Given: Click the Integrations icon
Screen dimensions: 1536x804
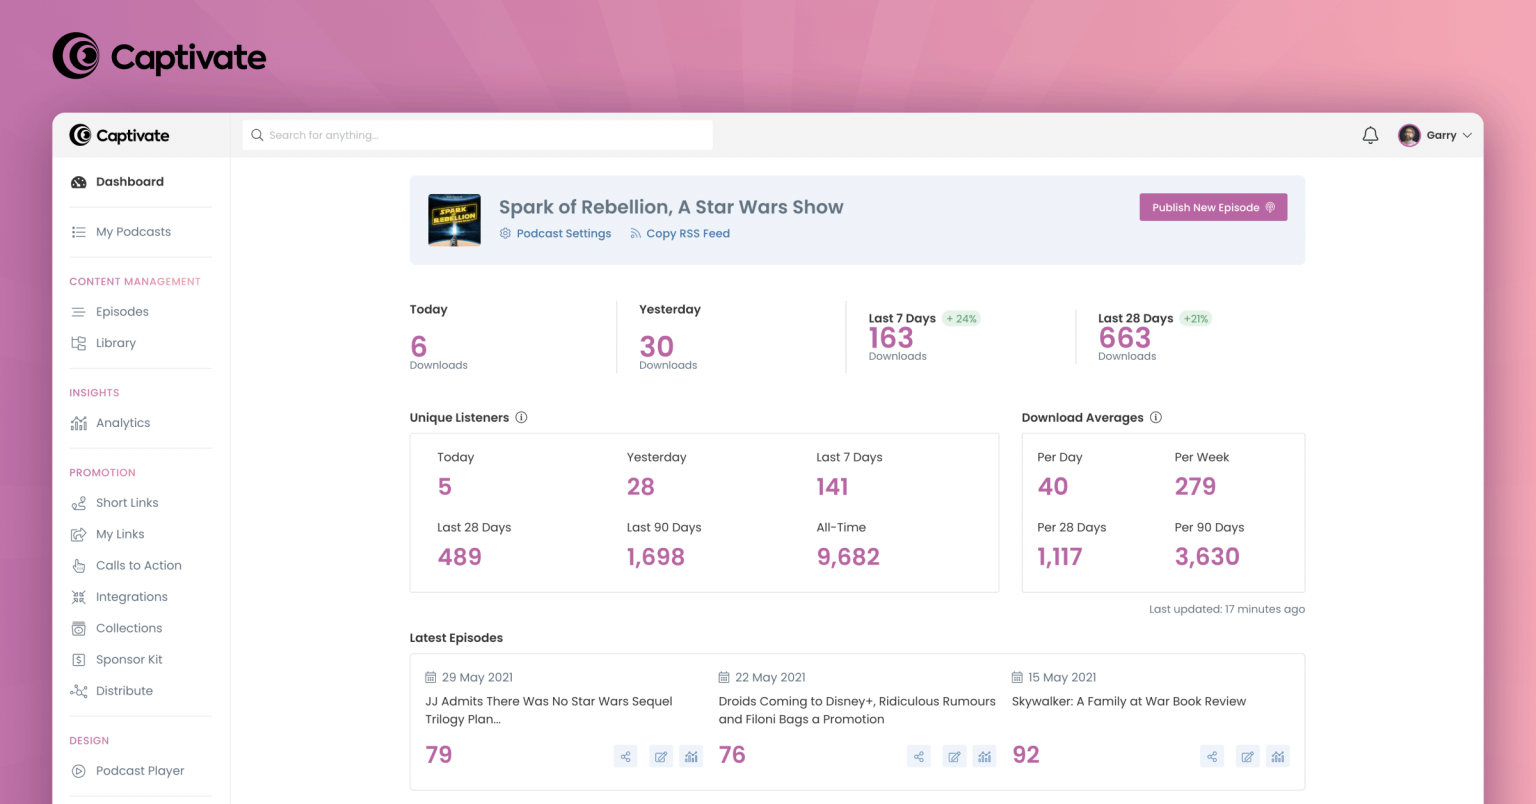Looking at the screenshot, I should click(x=80, y=596).
